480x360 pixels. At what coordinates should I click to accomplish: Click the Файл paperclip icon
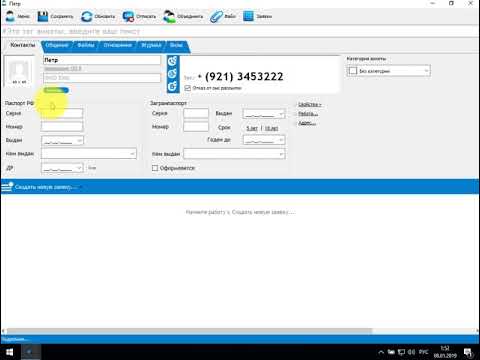click(x=216, y=16)
